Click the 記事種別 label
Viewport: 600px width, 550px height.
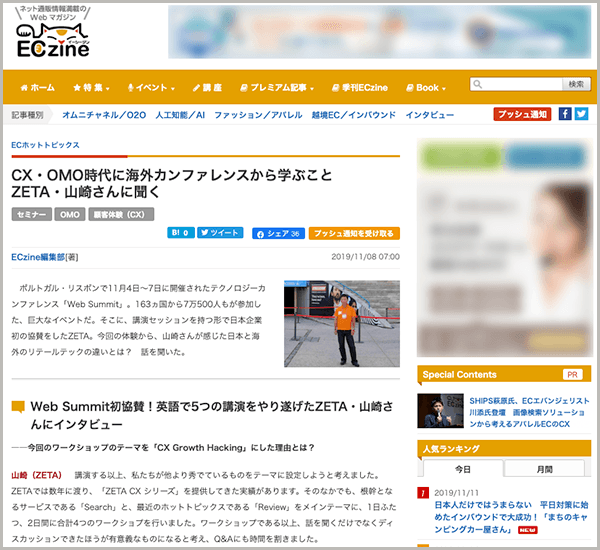[27, 115]
